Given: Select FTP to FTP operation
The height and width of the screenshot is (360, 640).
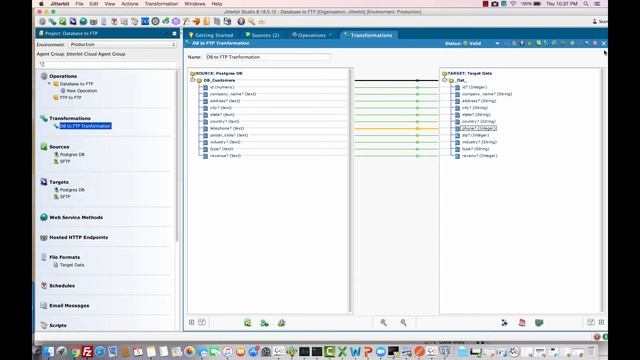Looking at the screenshot, I should pos(71,98).
